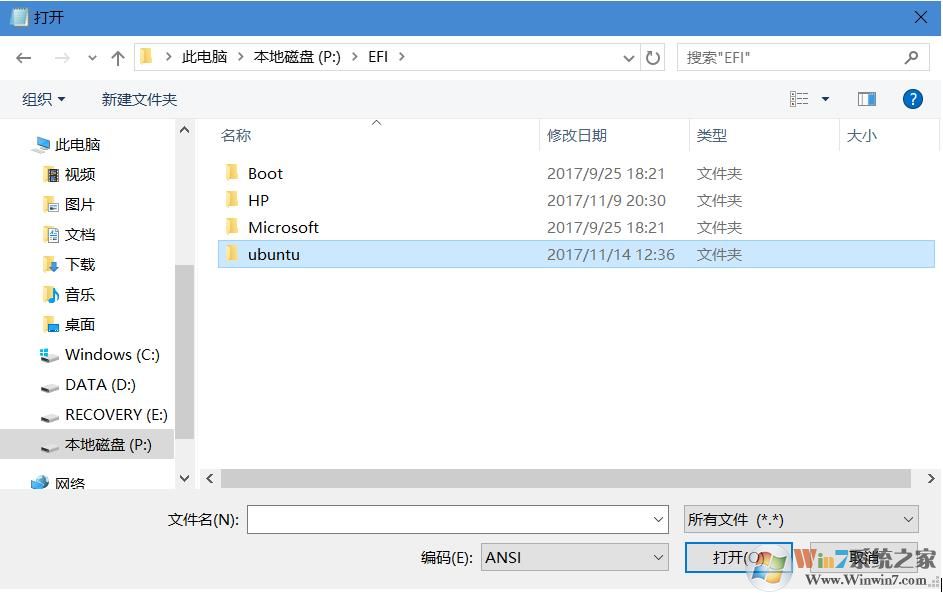Viewport: 943px width, 594px height.
Task: Select the HP folder
Action: [x=576, y=200]
